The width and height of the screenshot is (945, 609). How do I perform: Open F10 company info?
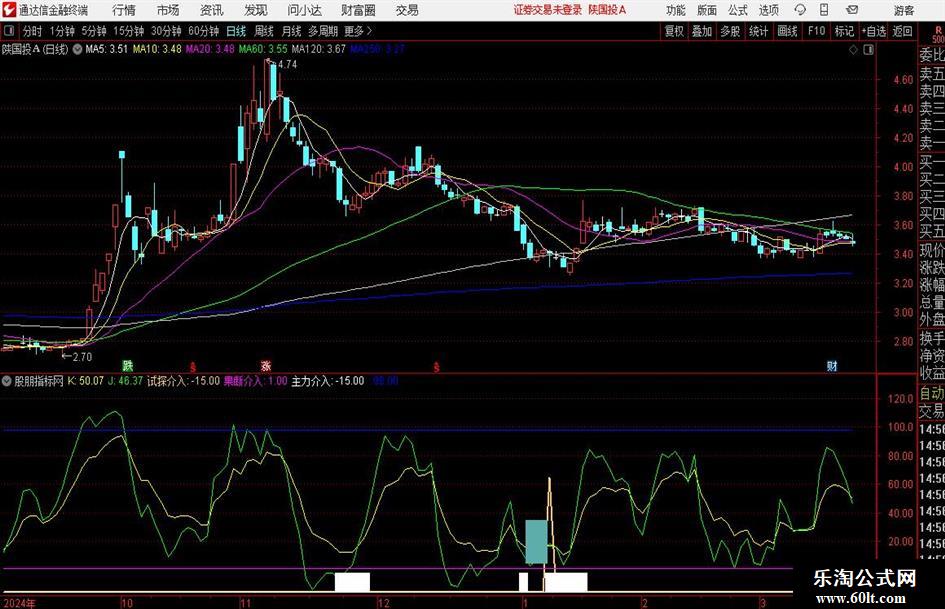point(816,31)
